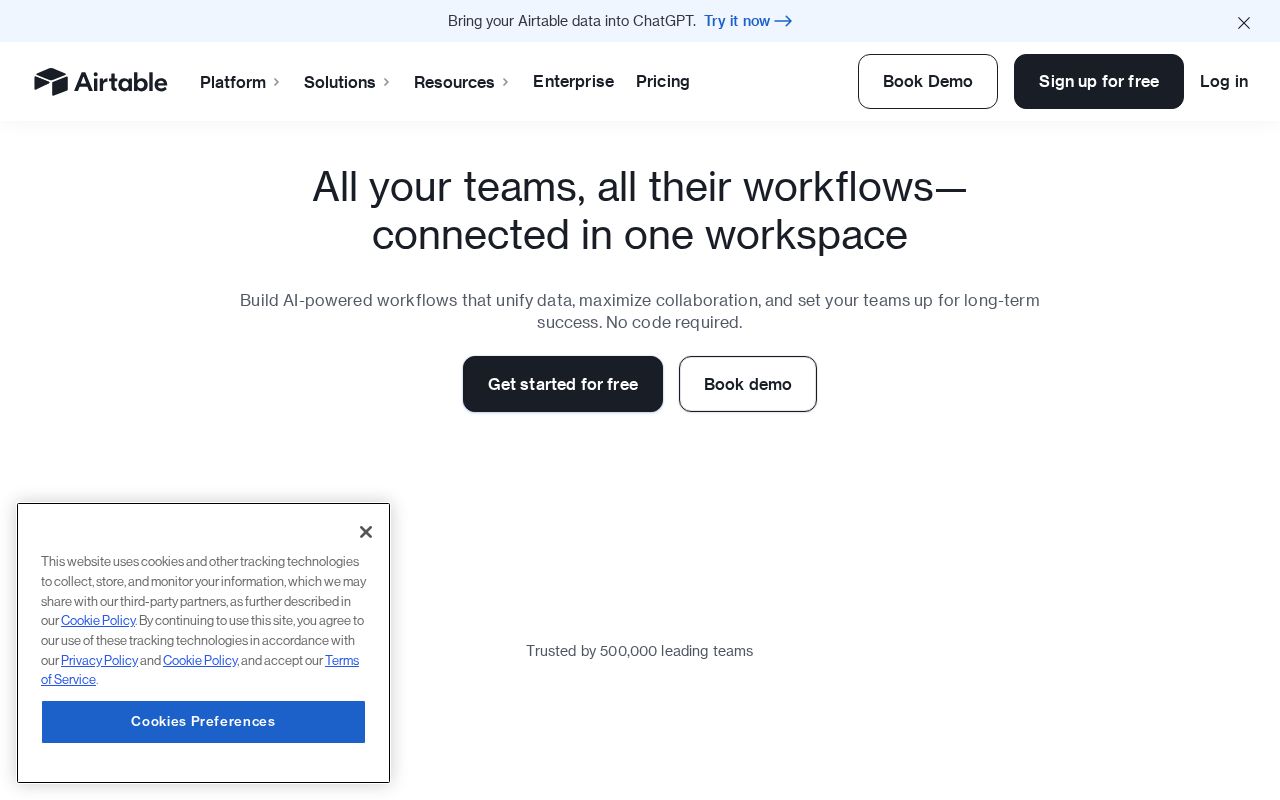The width and height of the screenshot is (1280, 800).
Task: Open the Solutions dropdown
Action: pos(340,82)
